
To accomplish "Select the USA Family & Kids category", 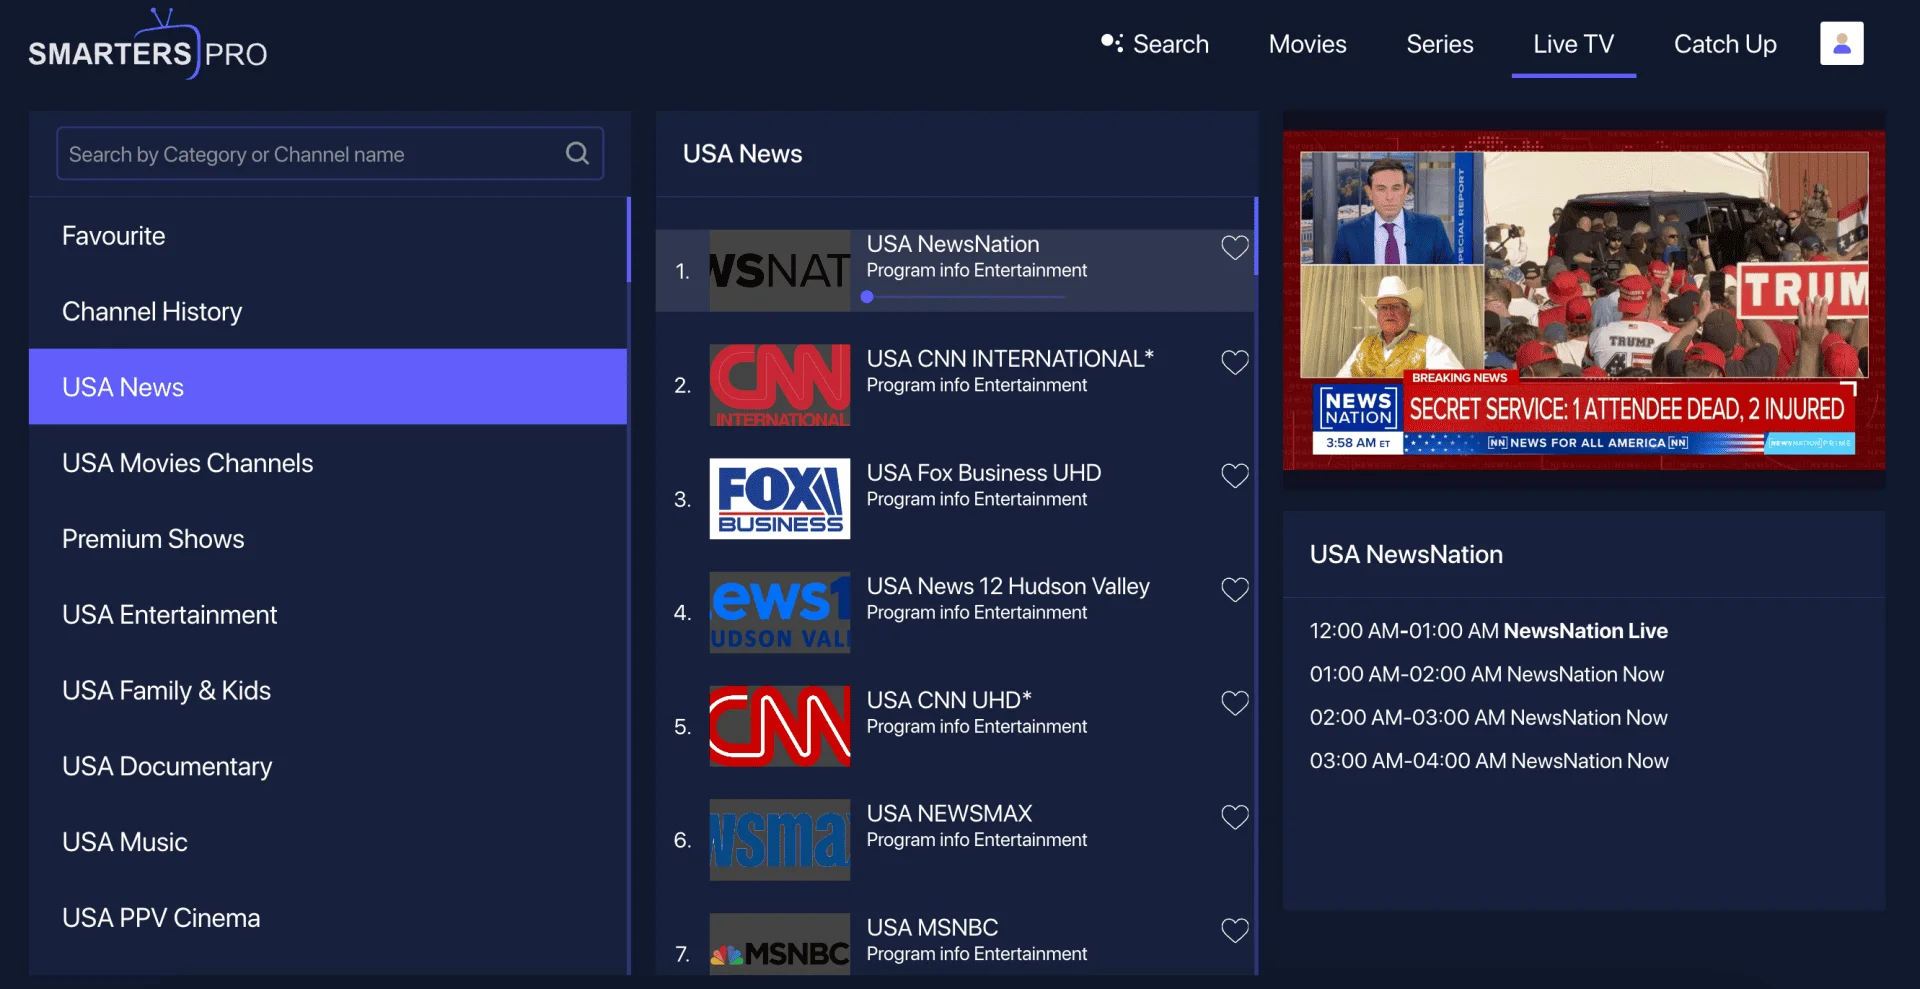I will point(328,691).
